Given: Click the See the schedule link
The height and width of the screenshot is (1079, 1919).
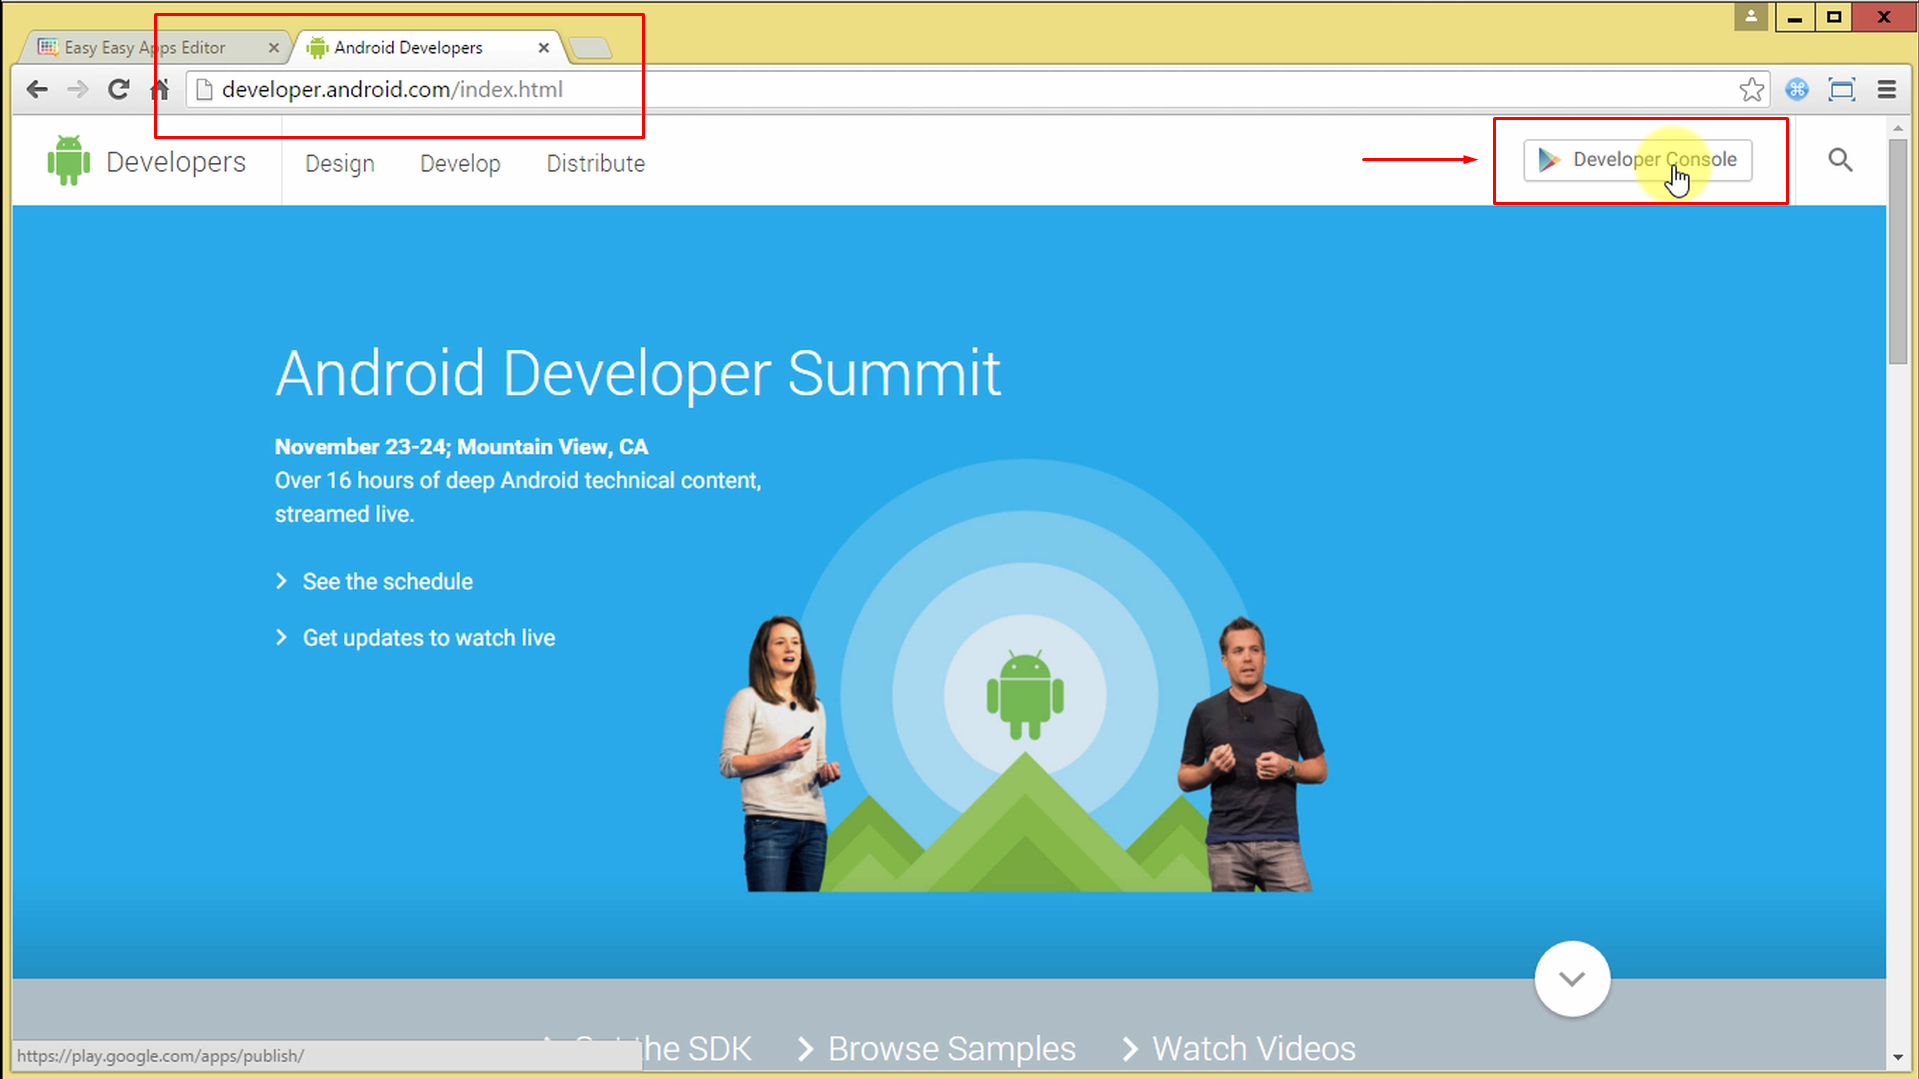Looking at the screenshot, I should pyautogui.click(x=387, y=581).
